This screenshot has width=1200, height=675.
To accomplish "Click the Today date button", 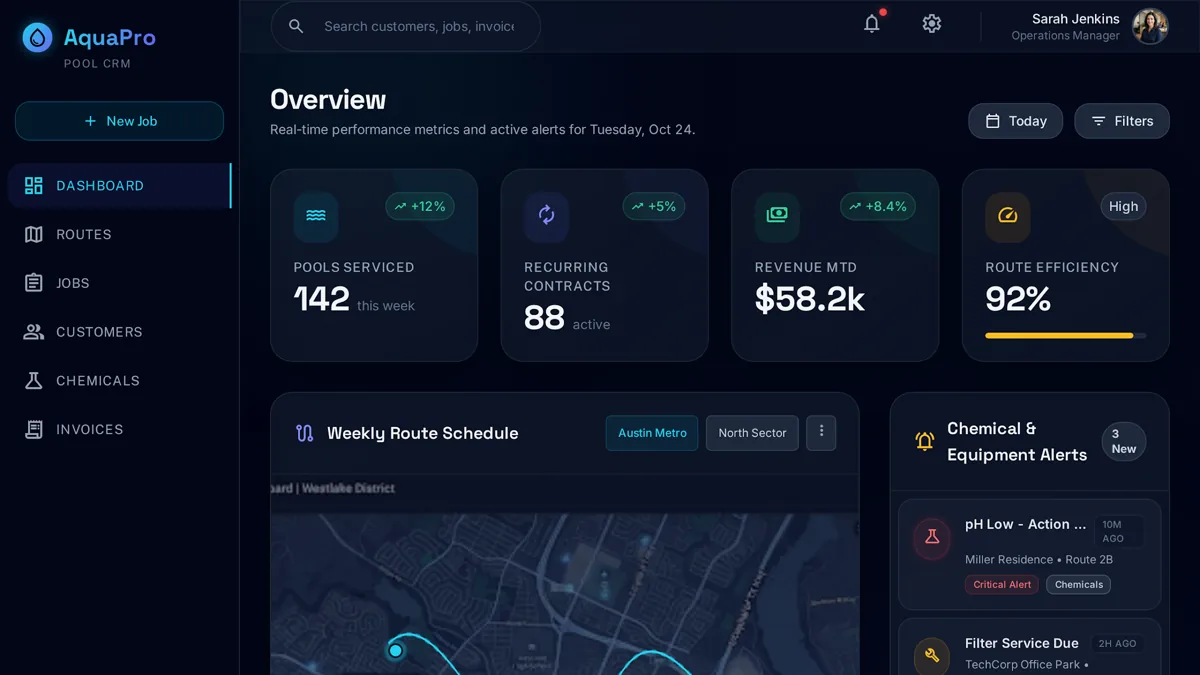I will pos(1015,121).
